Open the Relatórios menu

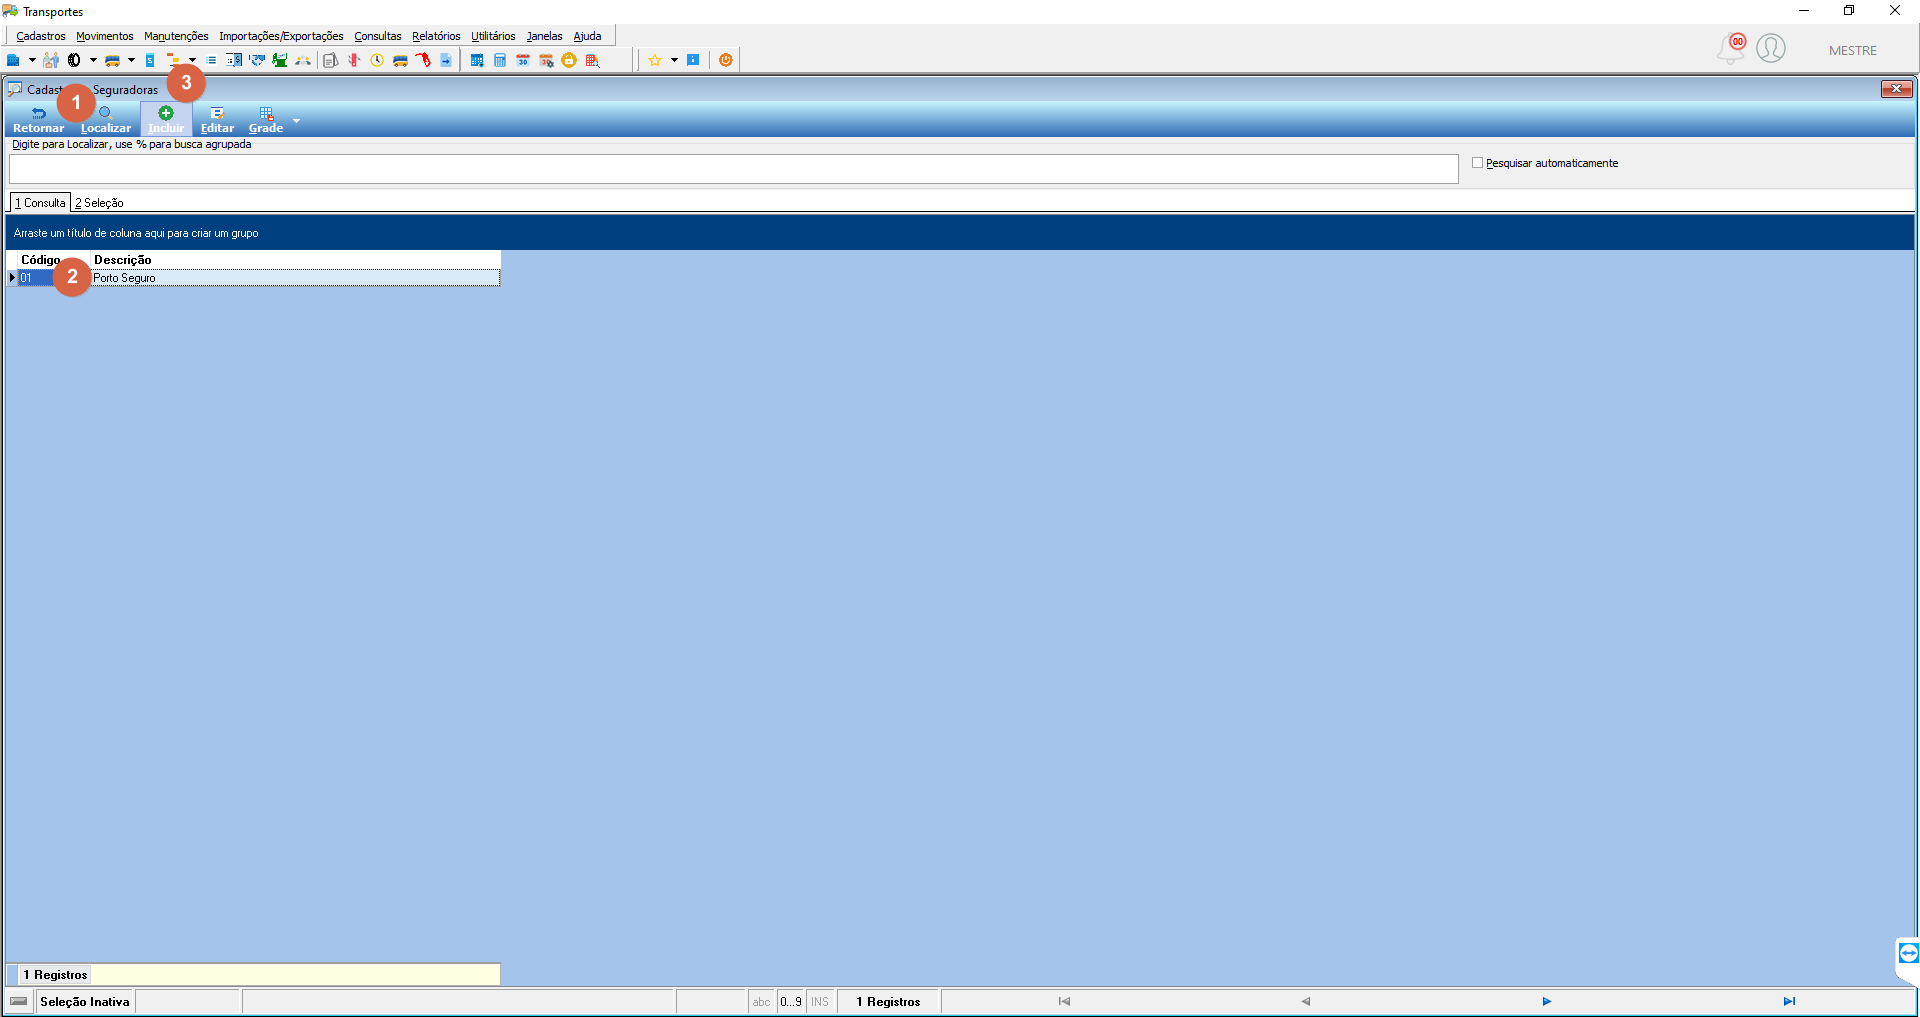[436, 36]
